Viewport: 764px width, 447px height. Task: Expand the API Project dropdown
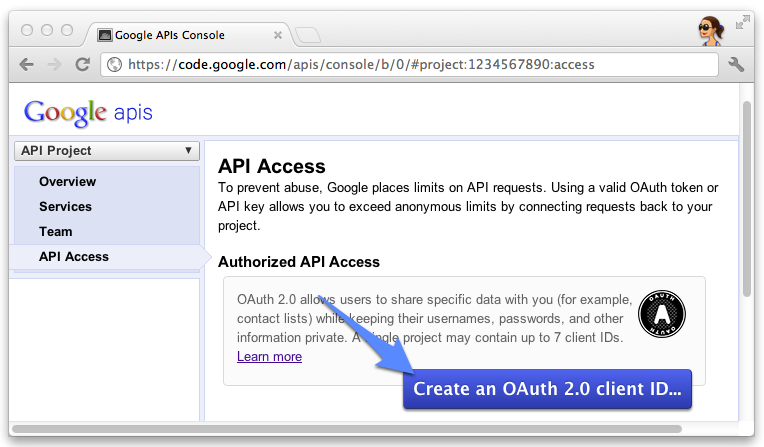point(107,151)
